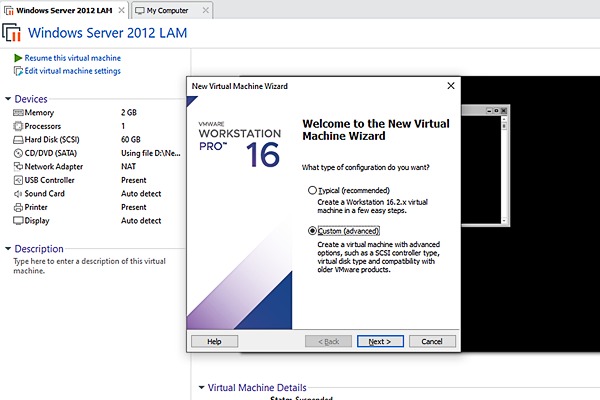This screenshot has width=600, height=400.
Task: Click the Network Adapter value NAT
Action: click(x=128, y=167)
